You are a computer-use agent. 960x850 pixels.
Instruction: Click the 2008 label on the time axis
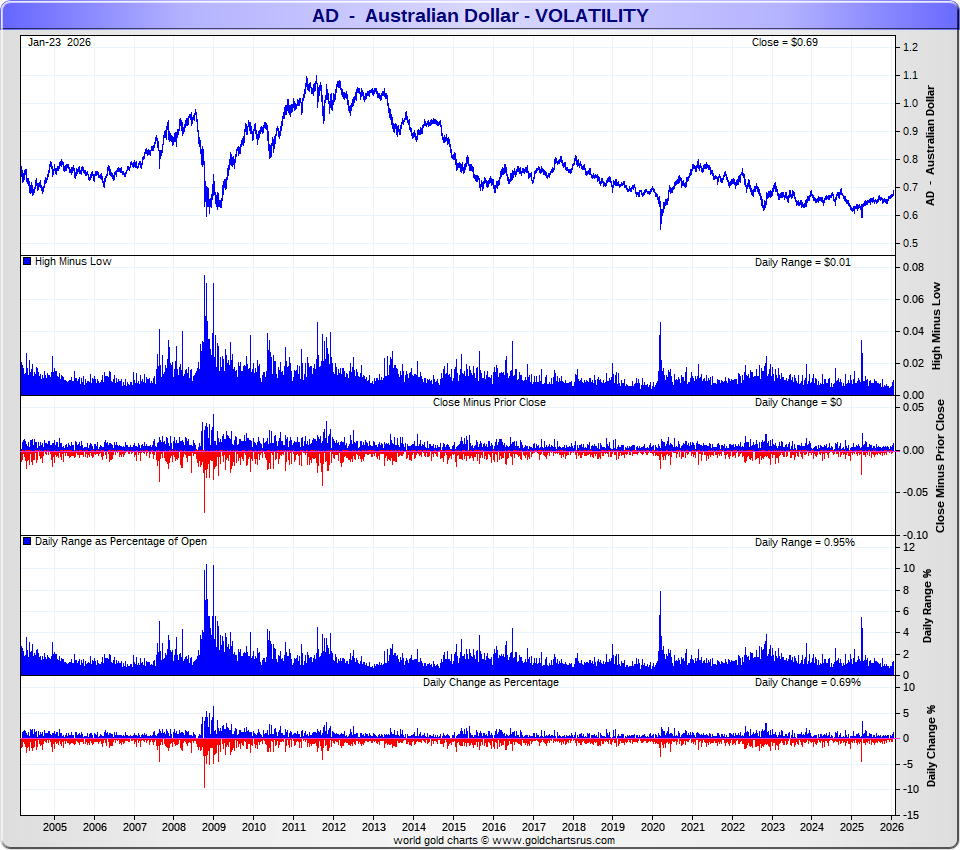pos(174,827)
